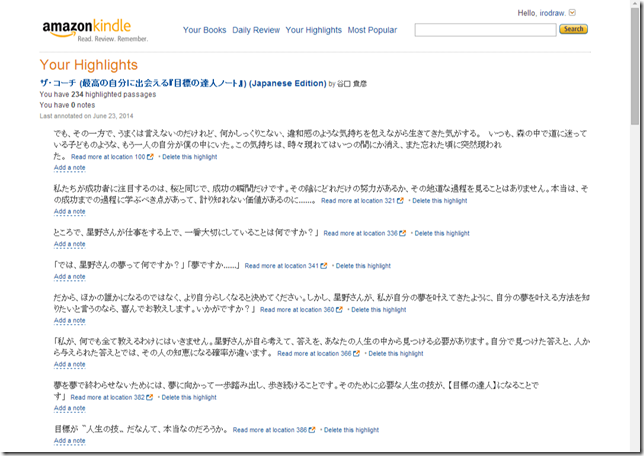Open the dropdown next to Hello, irodraw
Viewport: 644px width, 456px height.
(572, 13)
